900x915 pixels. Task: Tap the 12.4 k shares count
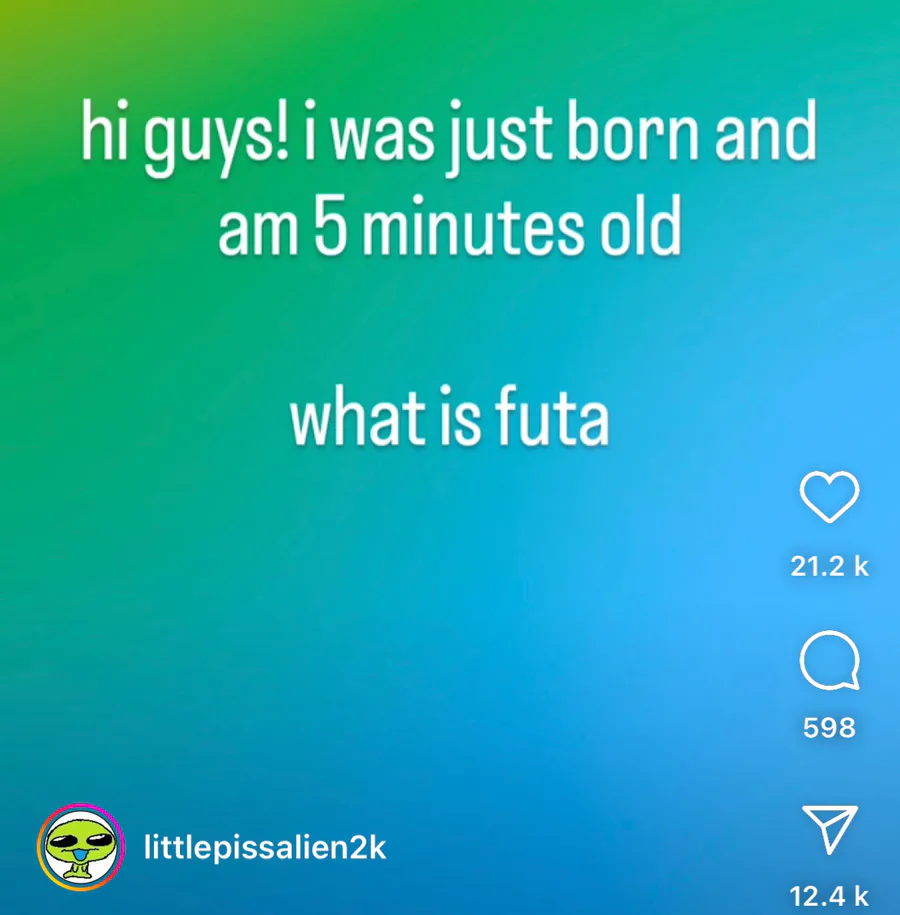point(829,896)
